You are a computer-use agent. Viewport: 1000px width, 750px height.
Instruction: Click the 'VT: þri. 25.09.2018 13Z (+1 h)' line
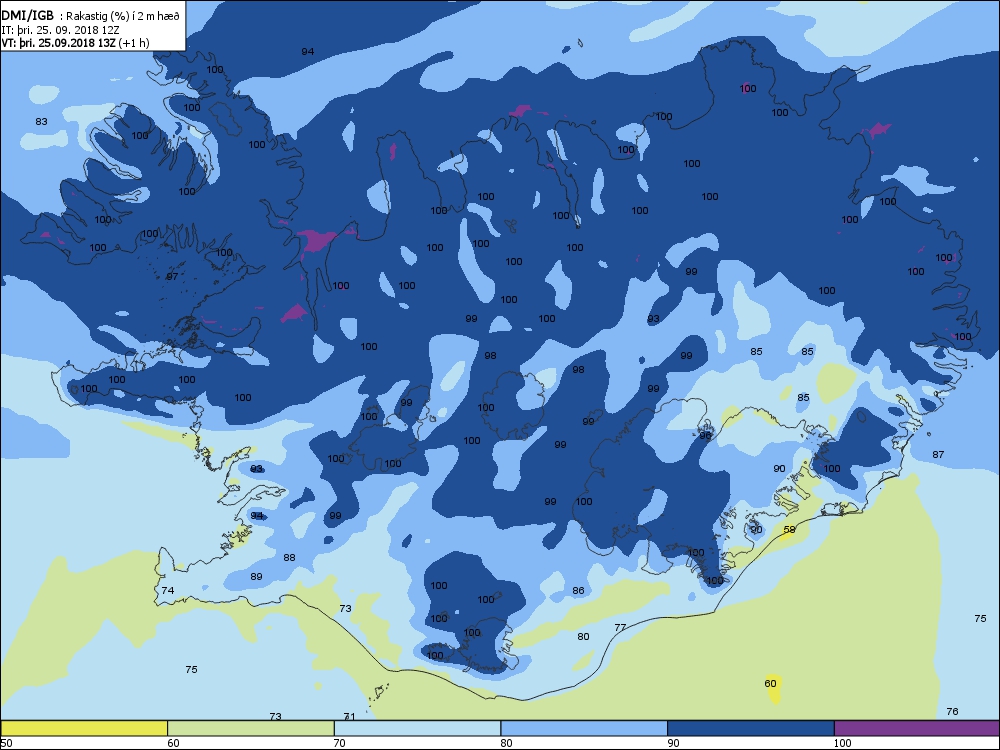[75, 43]
